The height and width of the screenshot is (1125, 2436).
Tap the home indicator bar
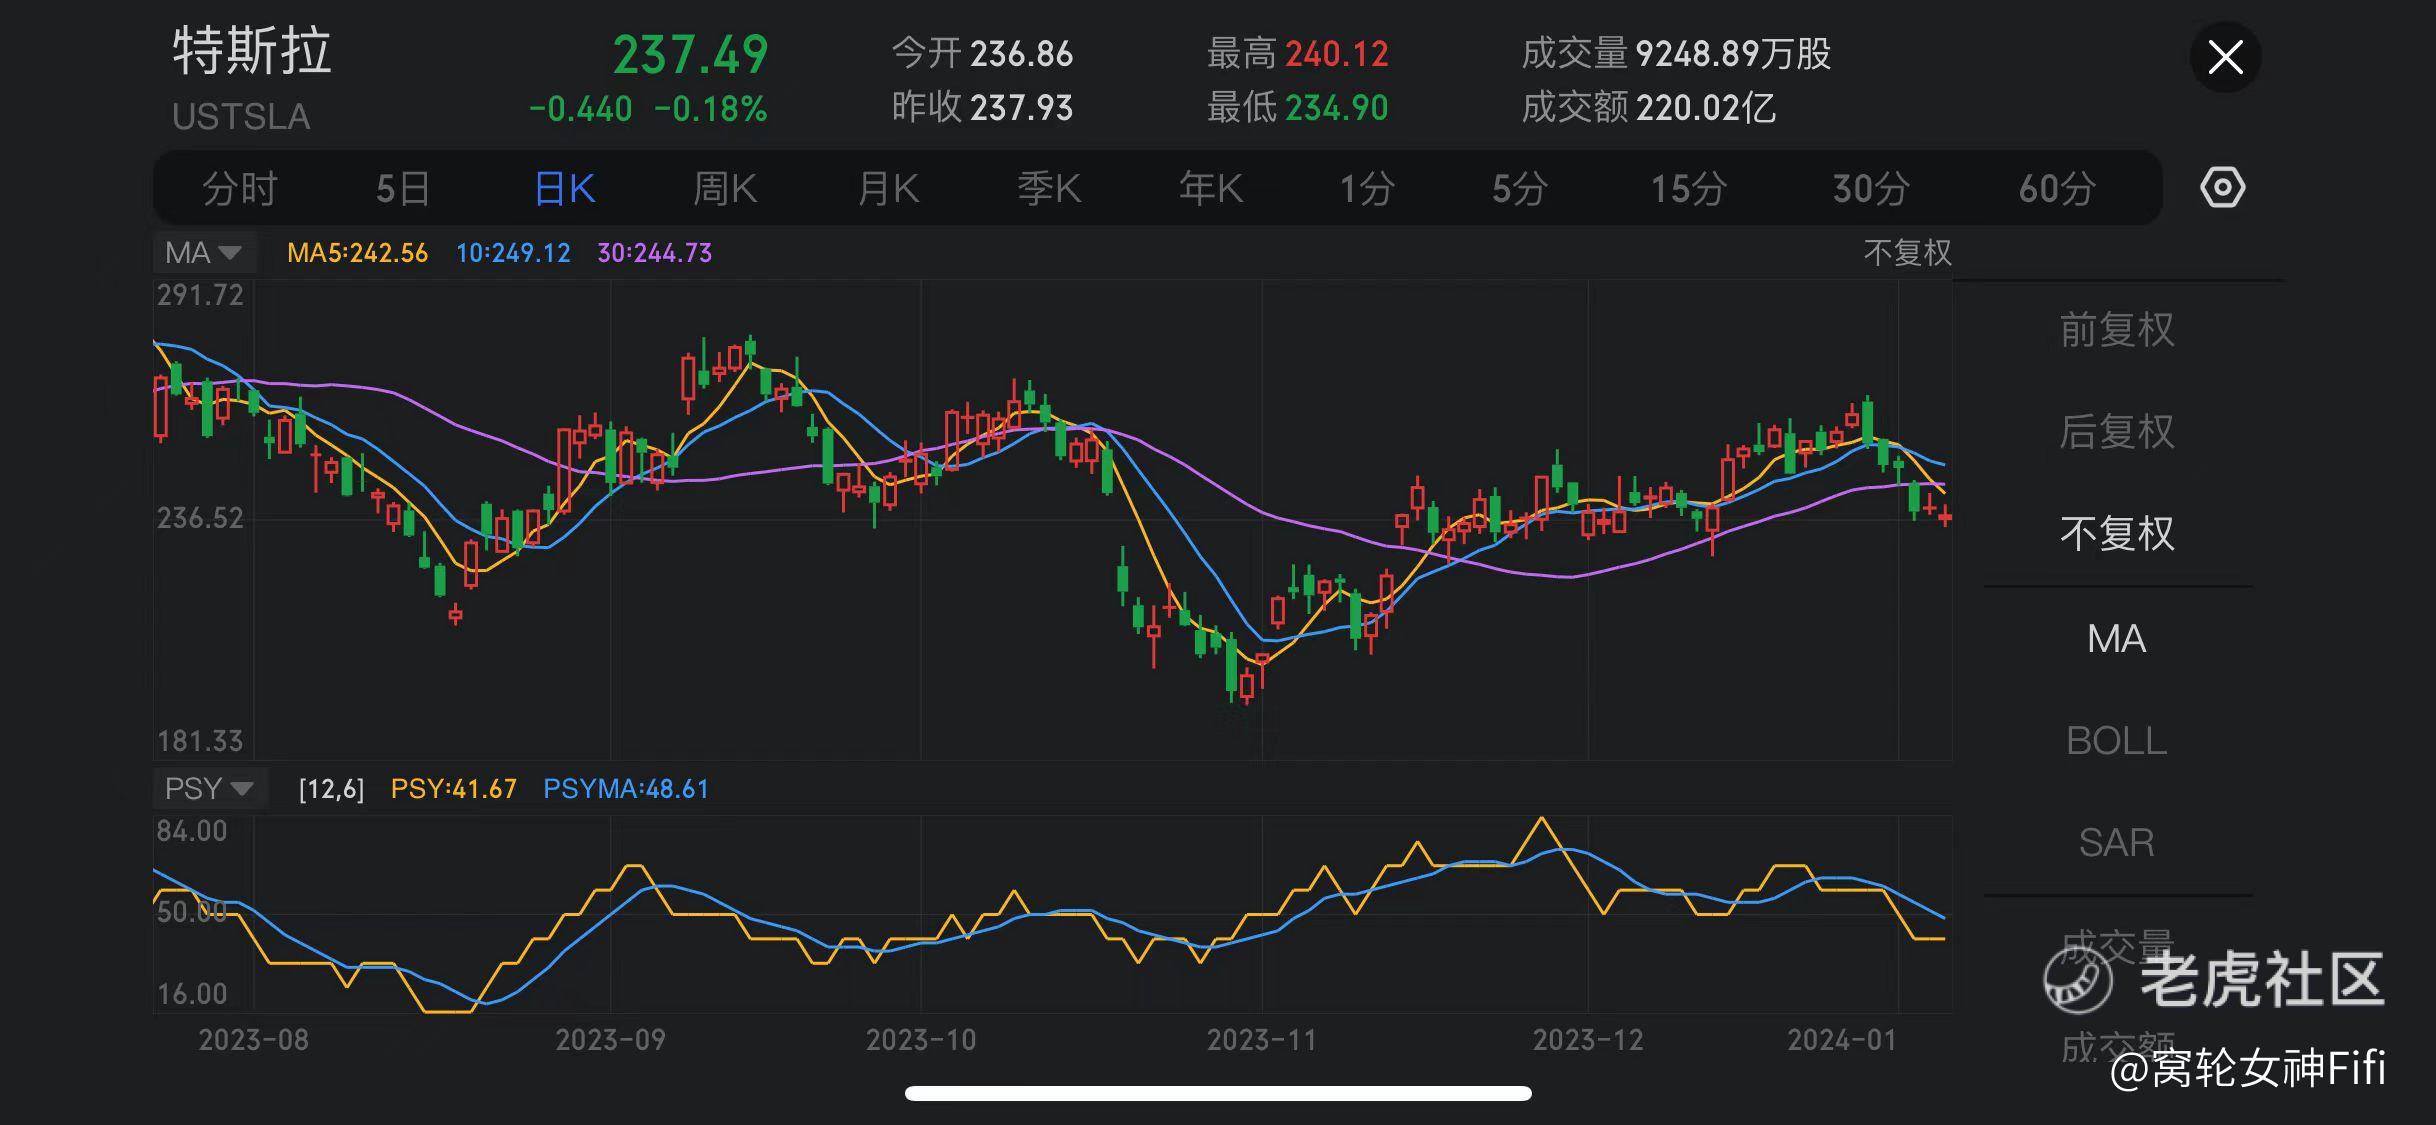(x=1218, y=1093)
